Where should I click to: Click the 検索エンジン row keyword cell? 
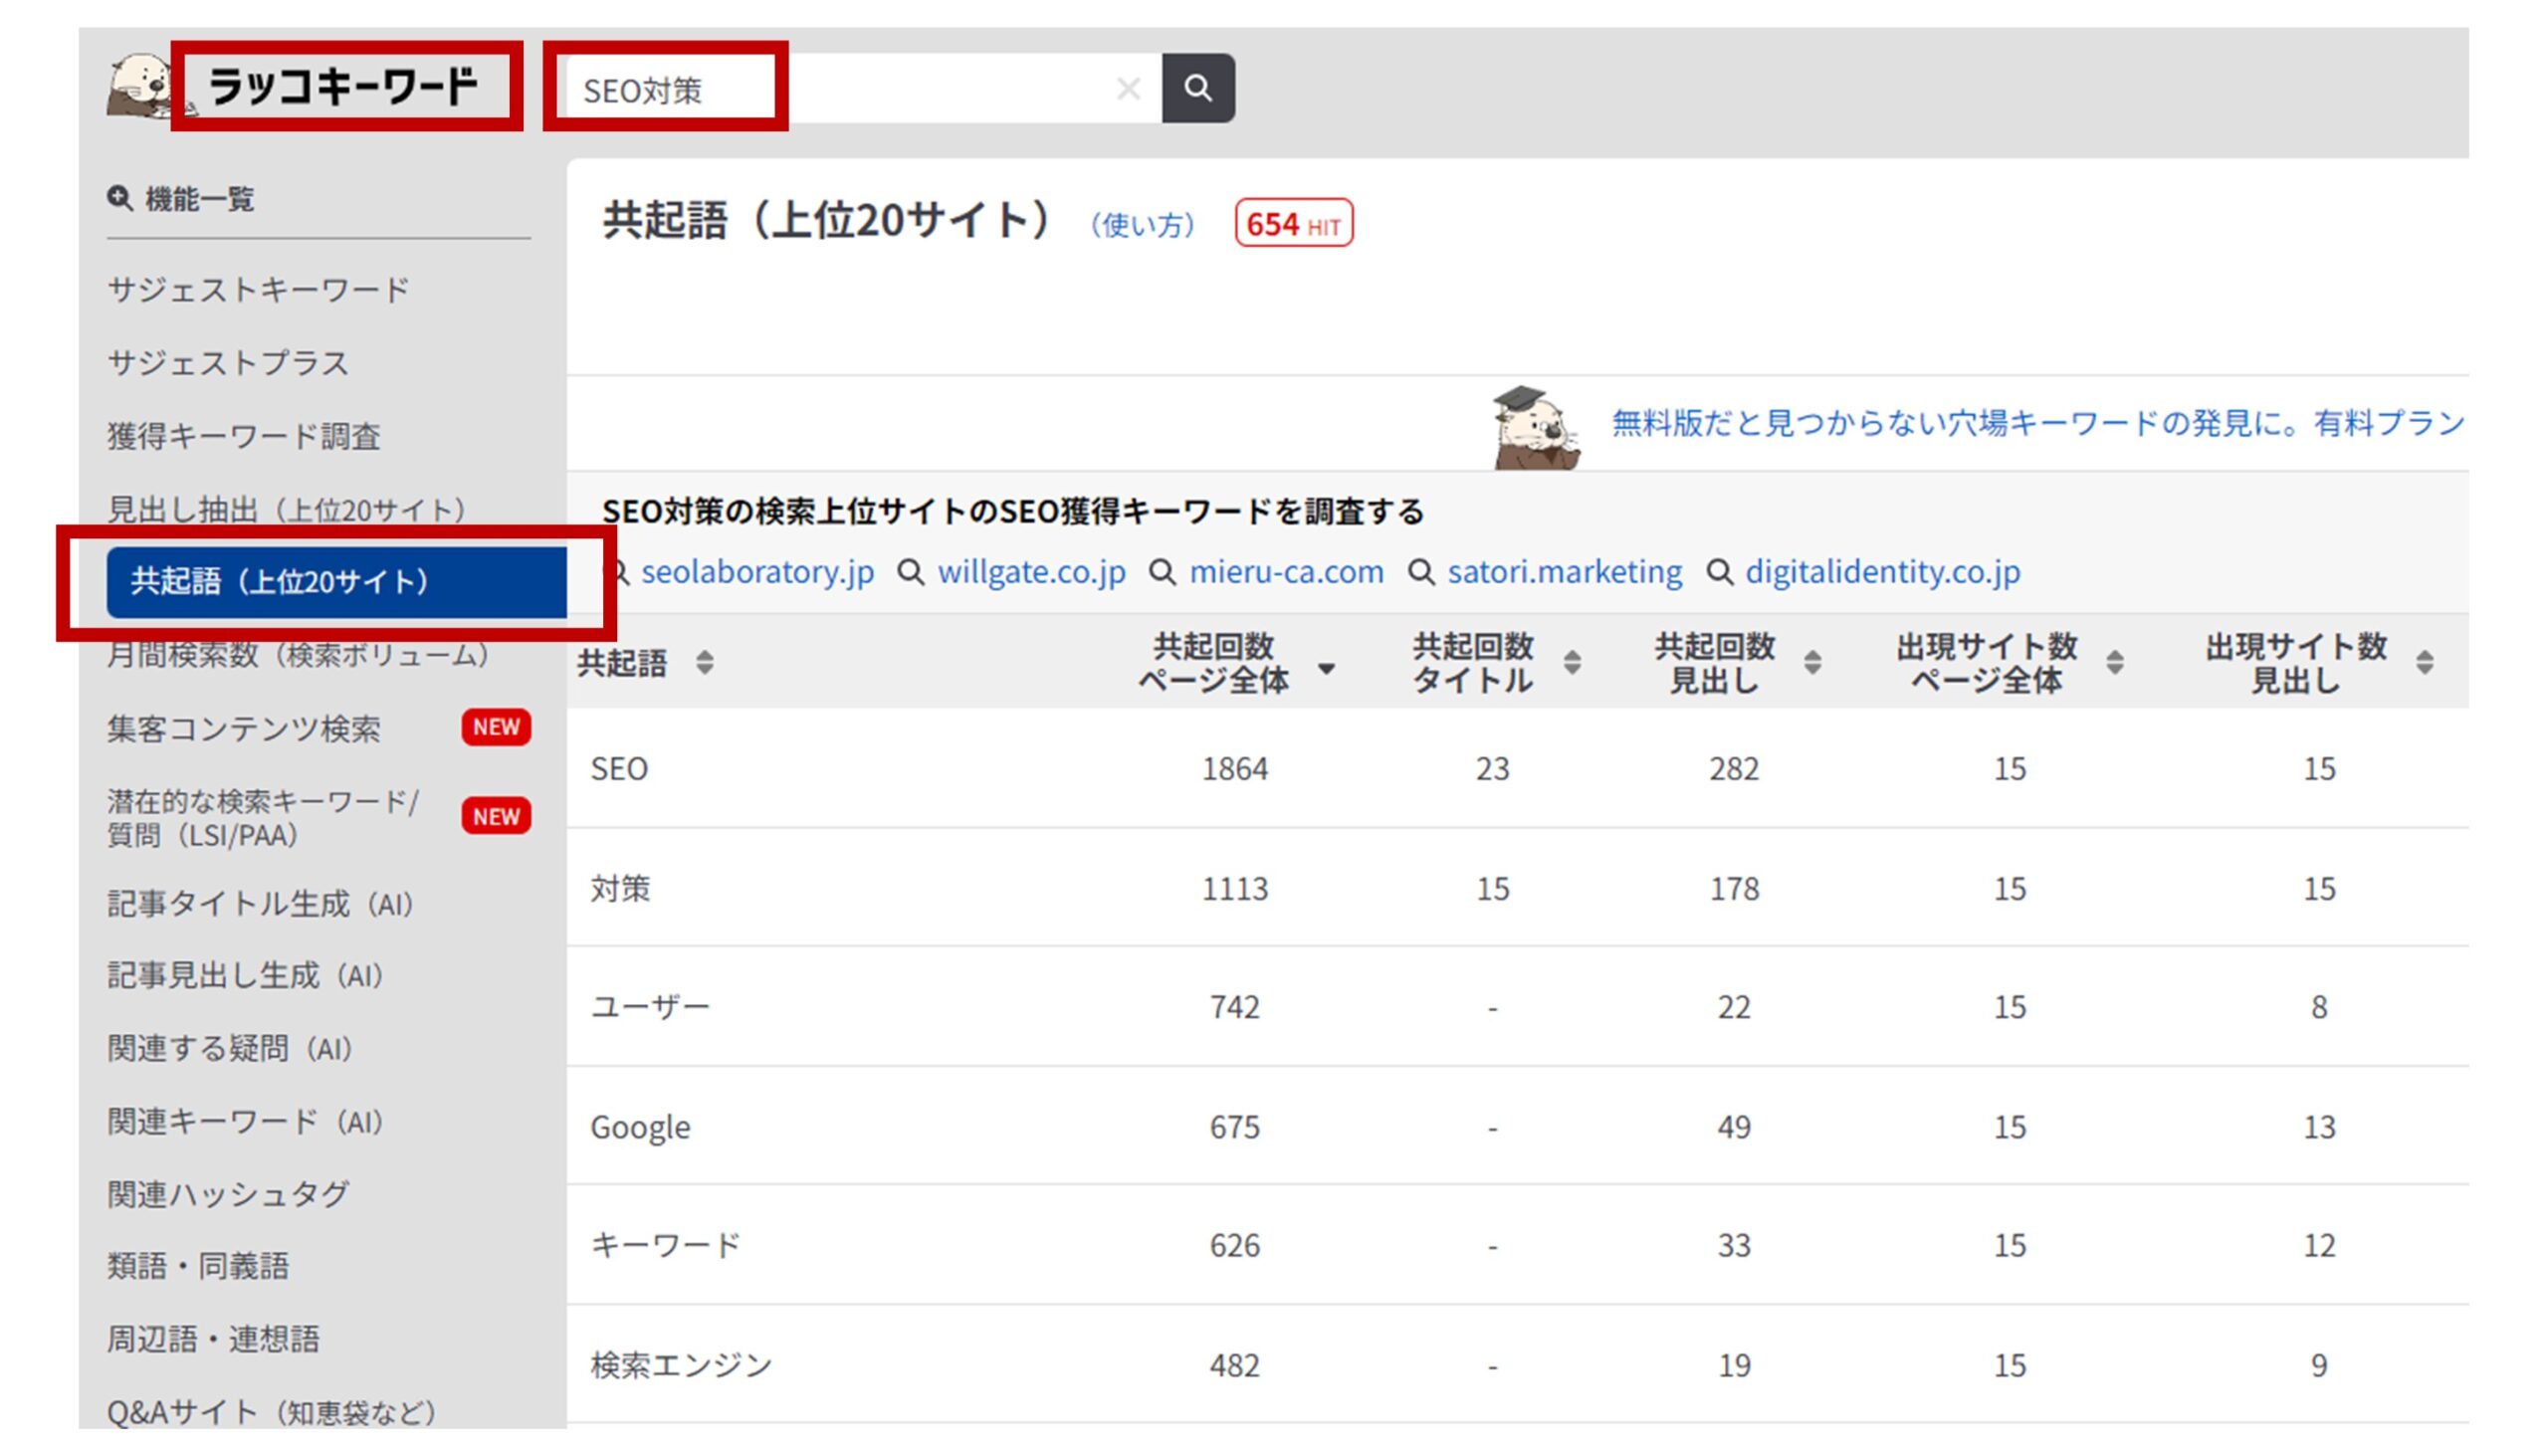pos(681,1366)
